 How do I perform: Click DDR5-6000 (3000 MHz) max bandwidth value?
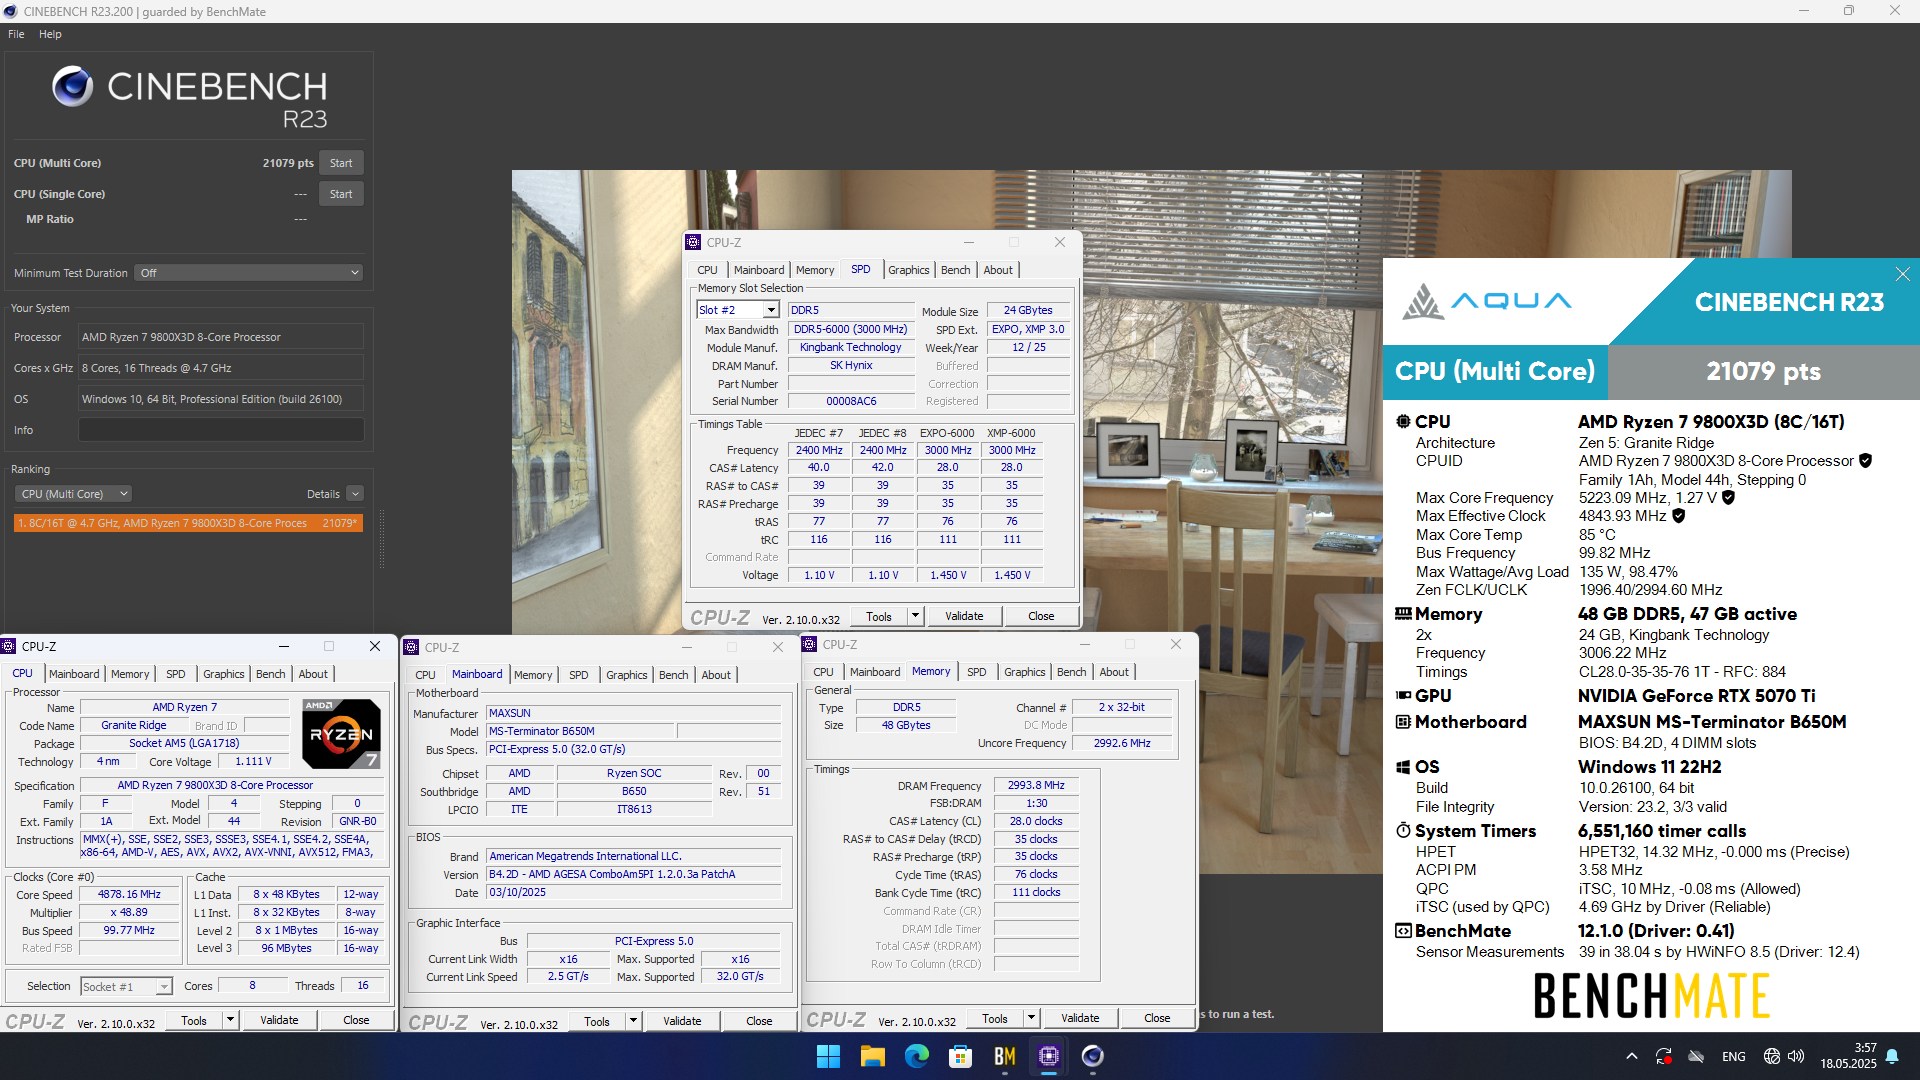click(851, 329)
